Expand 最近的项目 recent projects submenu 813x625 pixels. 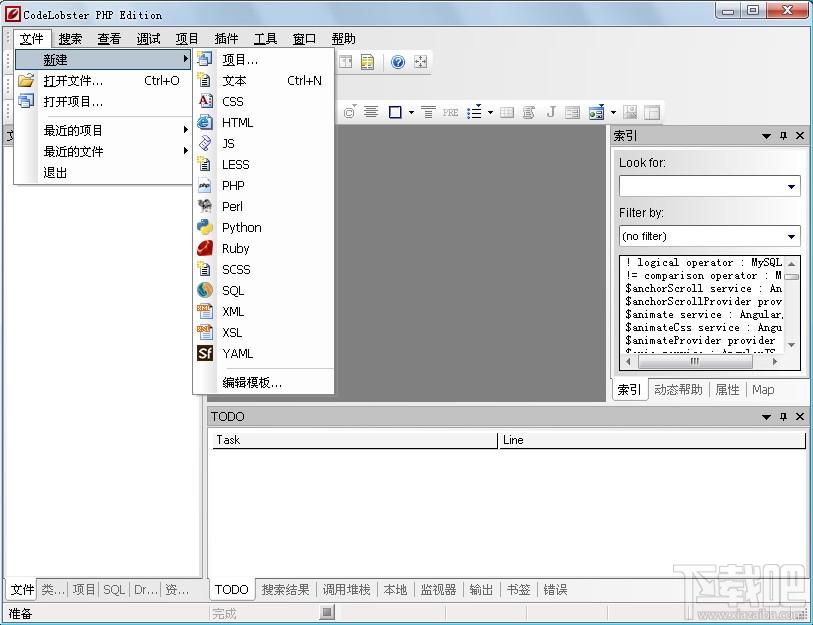(x=103, y=130)
